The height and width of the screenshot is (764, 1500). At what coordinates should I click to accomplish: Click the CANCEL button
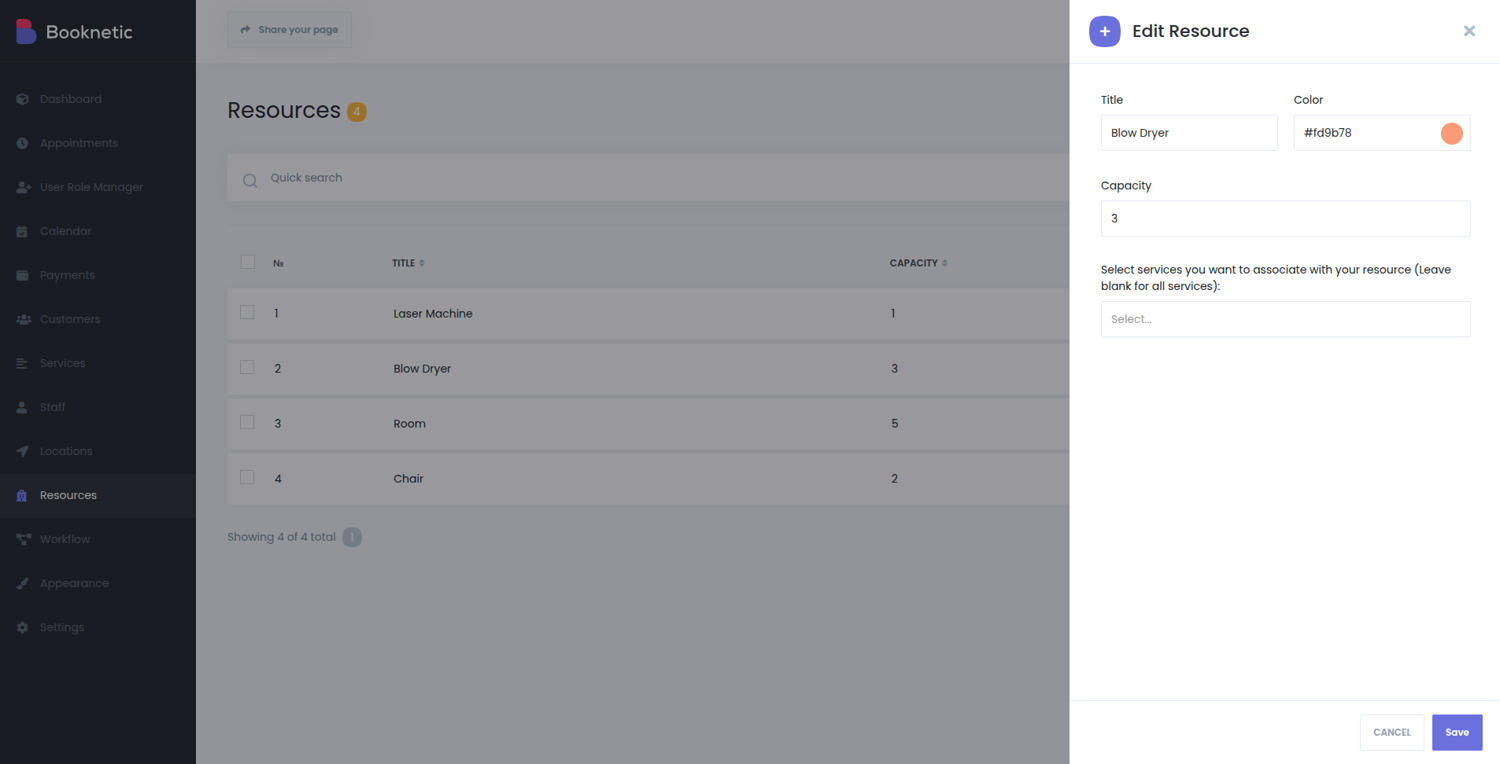coord(1391,732)
